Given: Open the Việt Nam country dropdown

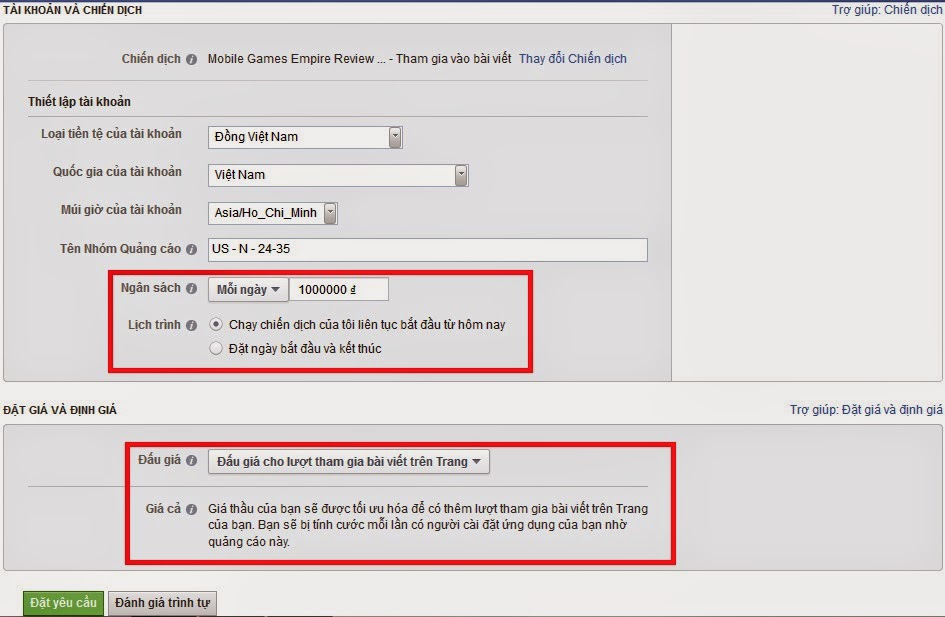Looking at the screenshot, I should [338, 175].
